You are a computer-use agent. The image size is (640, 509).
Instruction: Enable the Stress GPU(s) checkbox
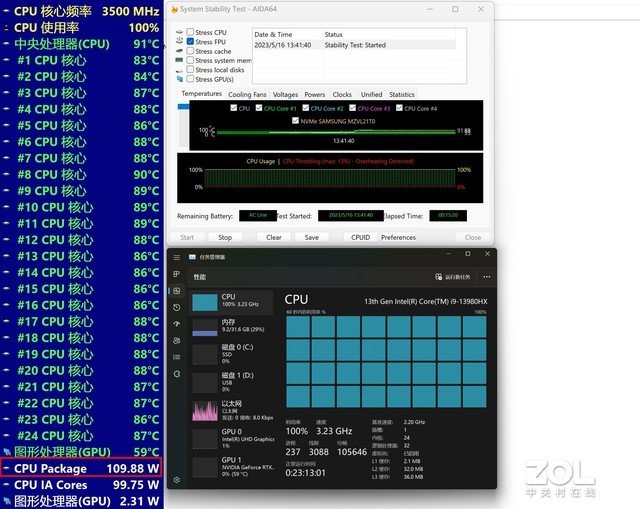(x=190, y=79)
